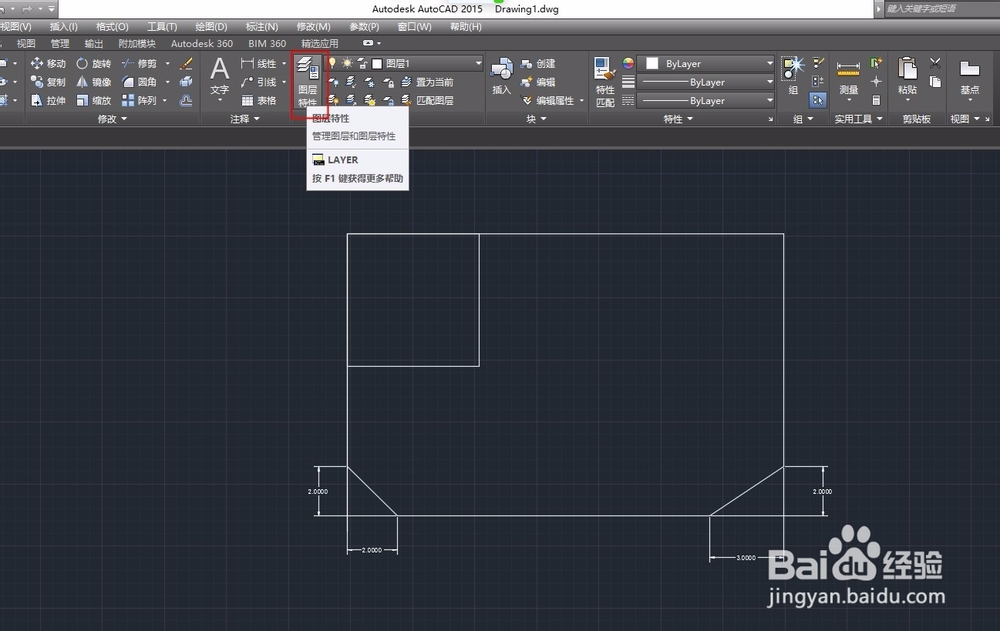Select the Rotate (旋转) tool

coord(94,63)
